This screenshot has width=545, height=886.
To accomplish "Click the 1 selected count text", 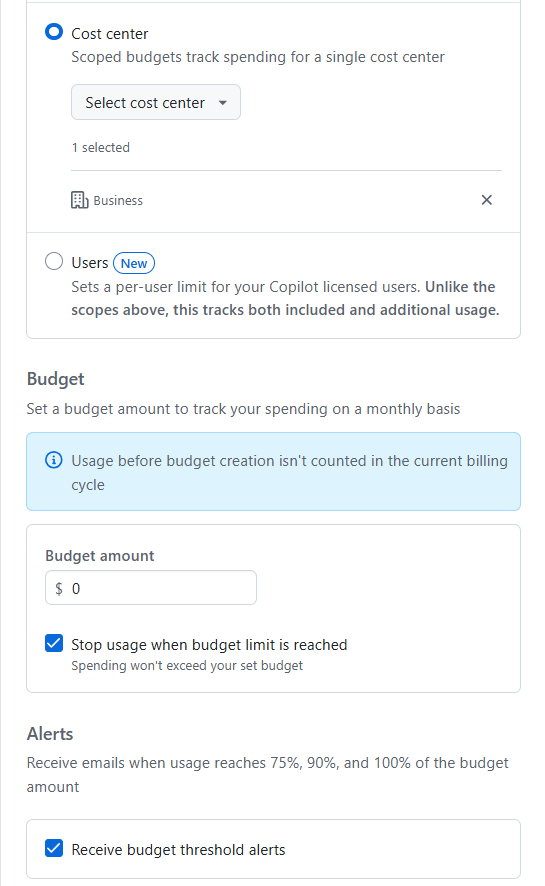I will click(101, 147).
